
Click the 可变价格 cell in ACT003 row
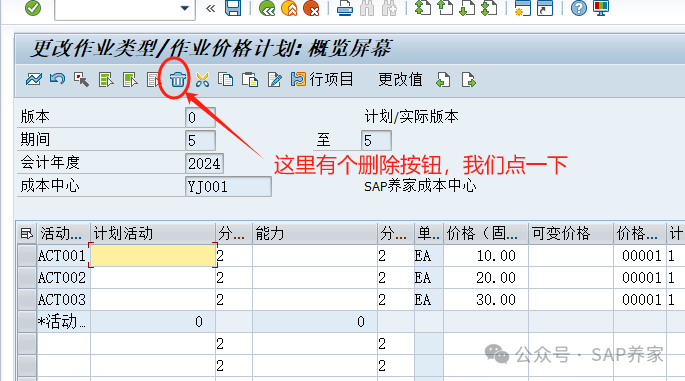pos(571,300)
